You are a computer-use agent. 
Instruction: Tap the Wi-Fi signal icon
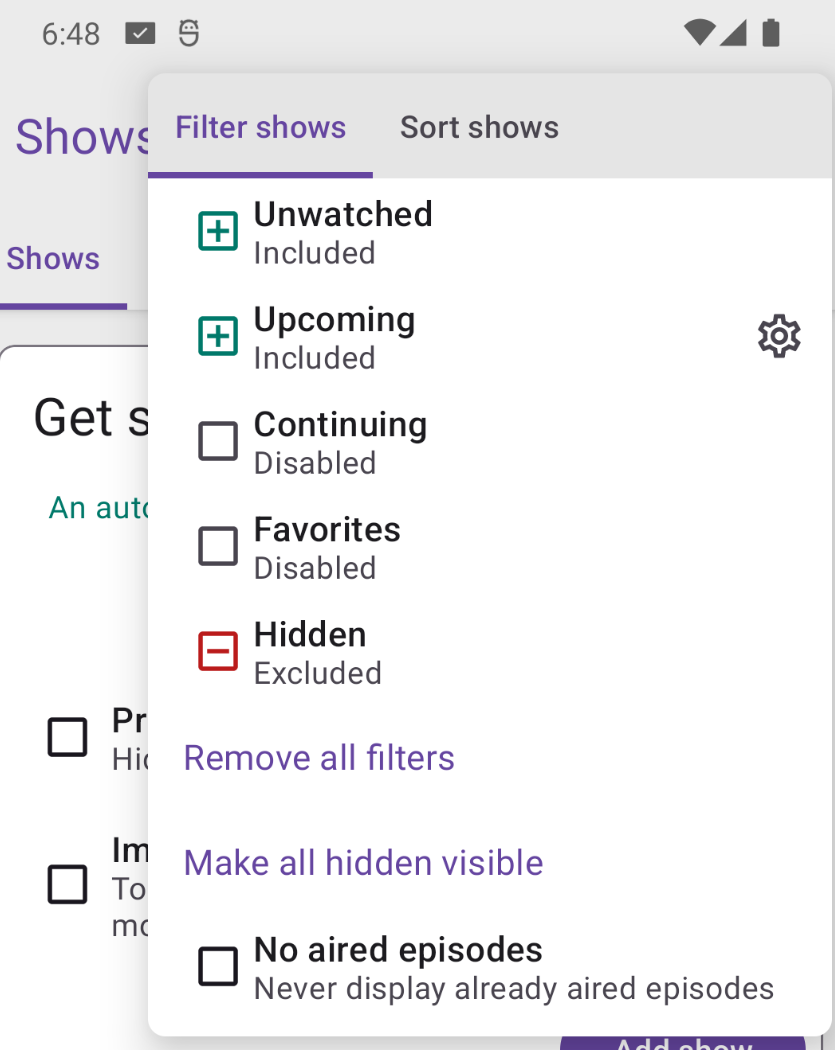tap(699, 33)
